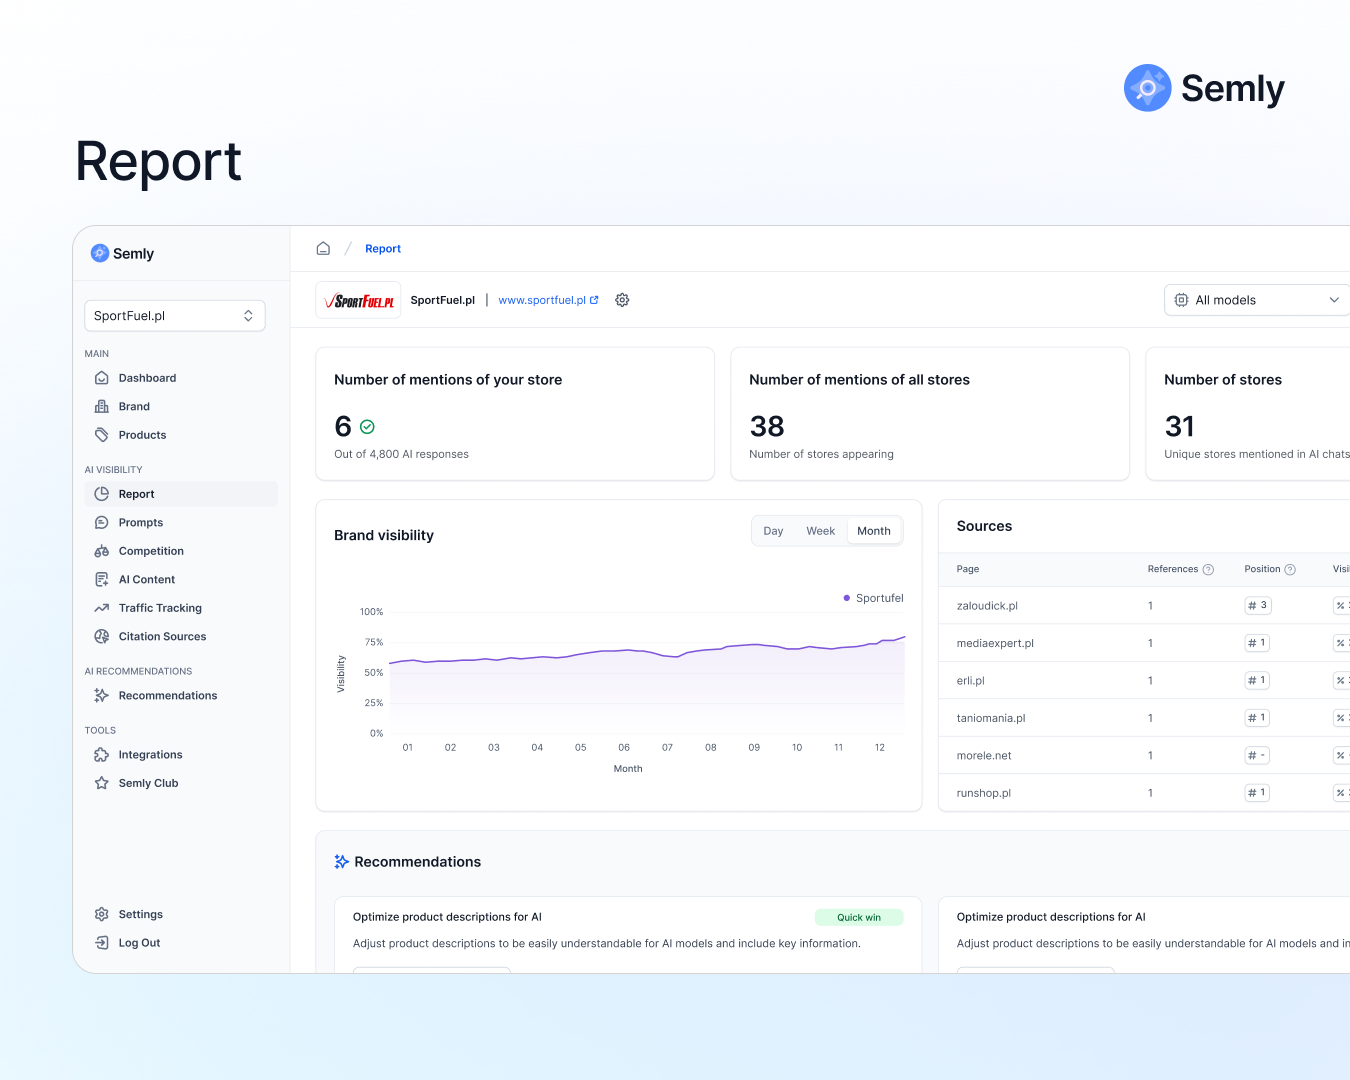Open the All models dropdown

(x=1257, y=300)
